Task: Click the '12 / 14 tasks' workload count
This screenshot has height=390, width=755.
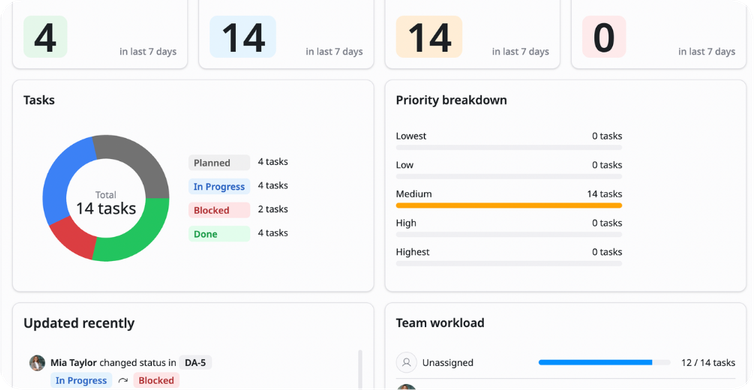Action: pyautogui.click(x=708, y=363)
